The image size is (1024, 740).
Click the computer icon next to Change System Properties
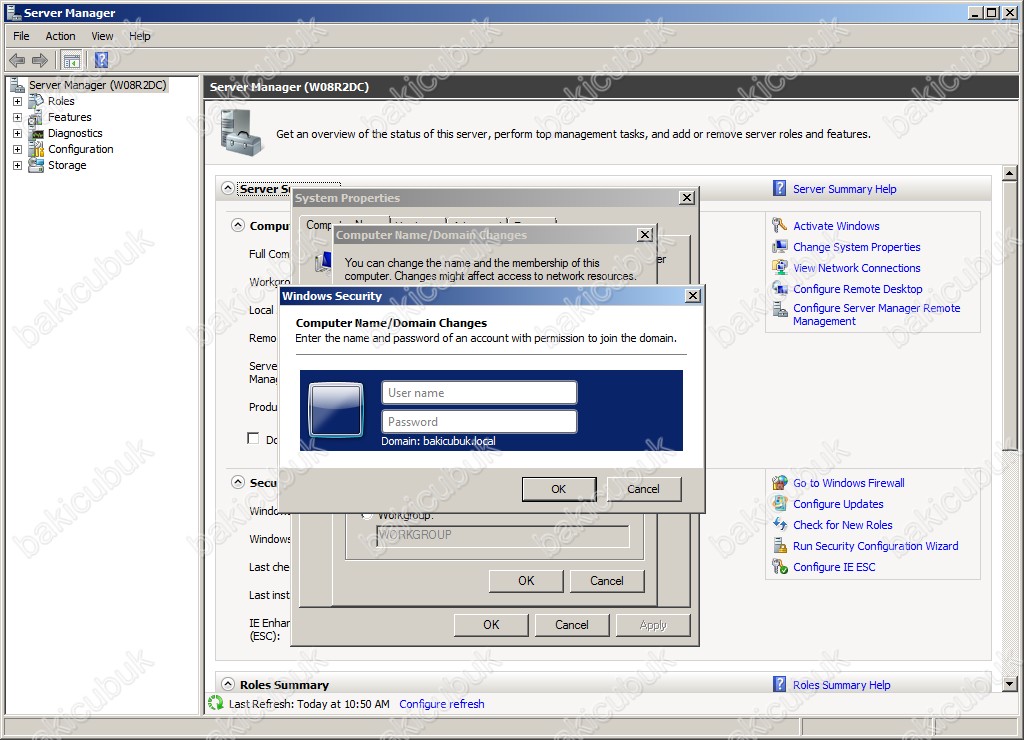779,247
